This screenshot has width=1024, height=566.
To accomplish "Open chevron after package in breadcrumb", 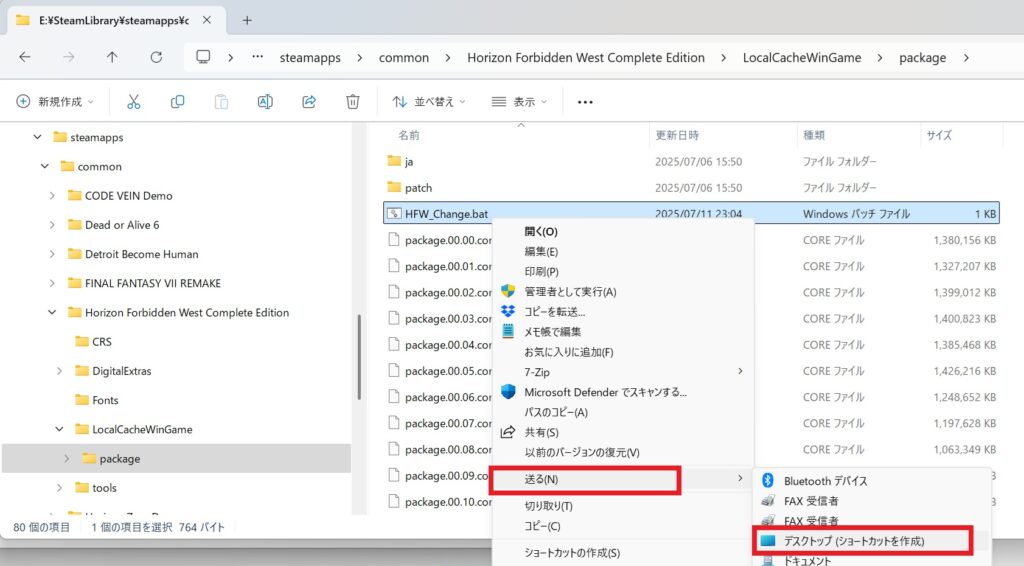I will tap(967, 57).
